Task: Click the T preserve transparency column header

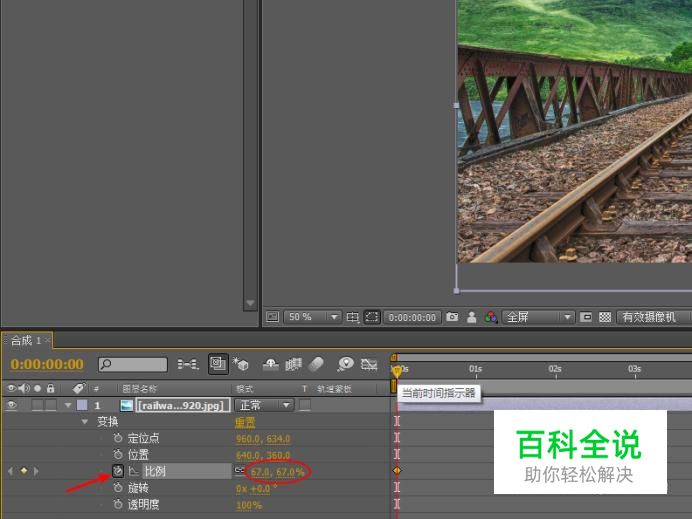Action: coord(304,389)
